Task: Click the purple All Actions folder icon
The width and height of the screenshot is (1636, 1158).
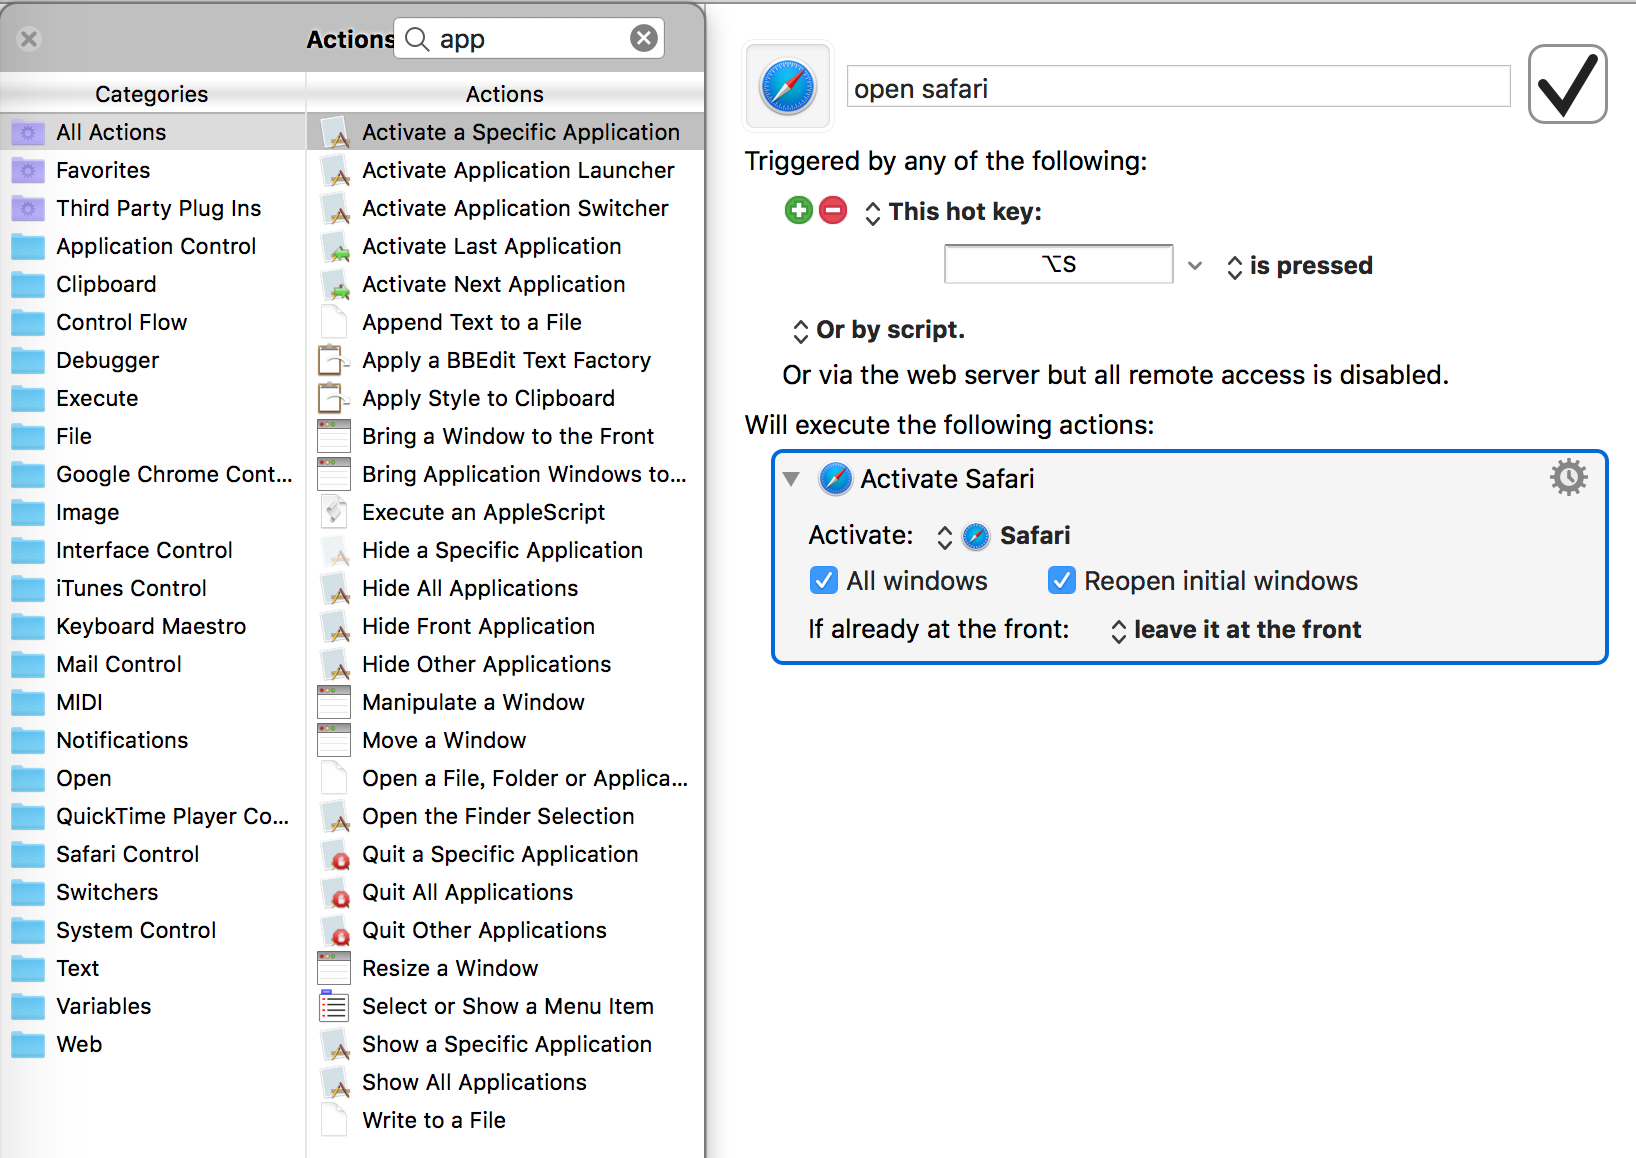Action: tap(28, 132)
